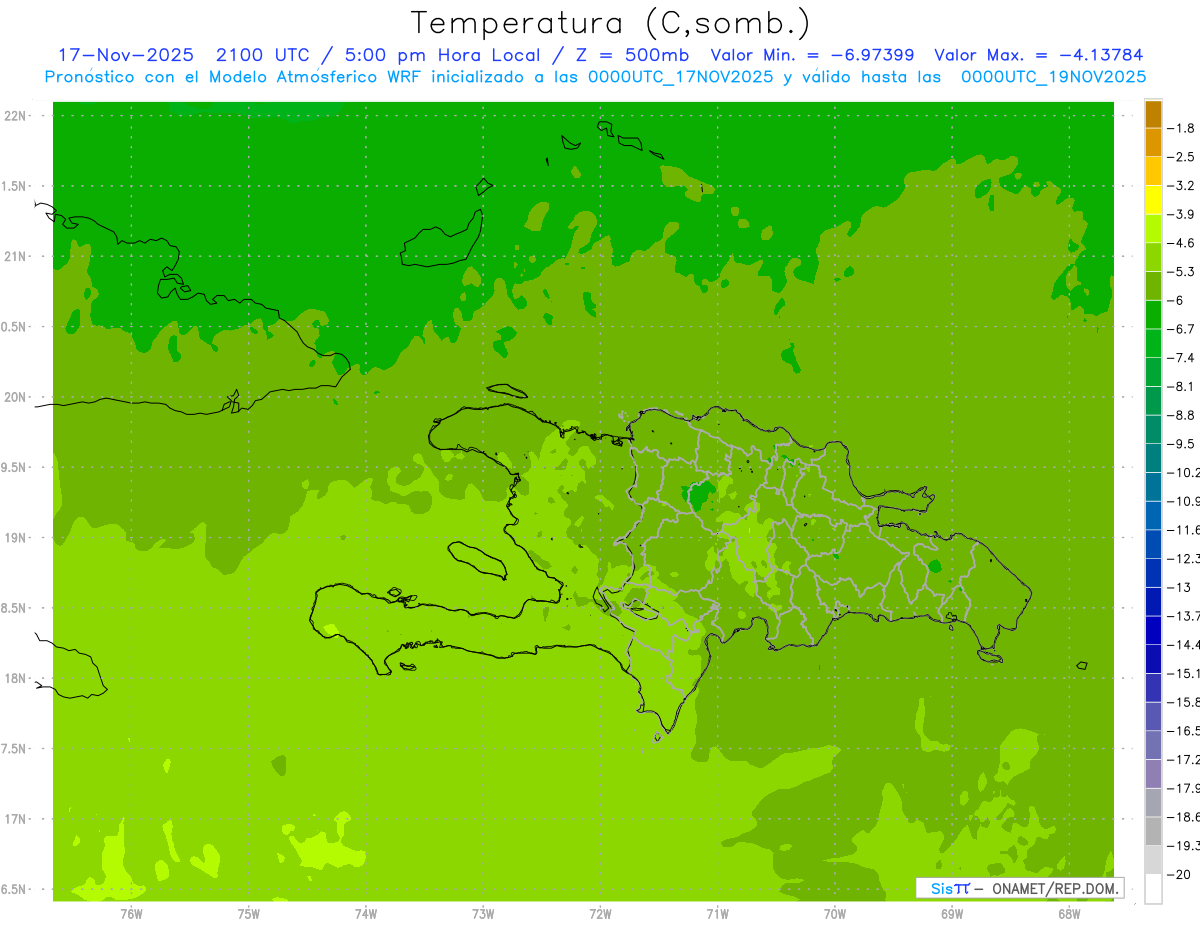Click the '68W' longitude label

coord(1069,913)
